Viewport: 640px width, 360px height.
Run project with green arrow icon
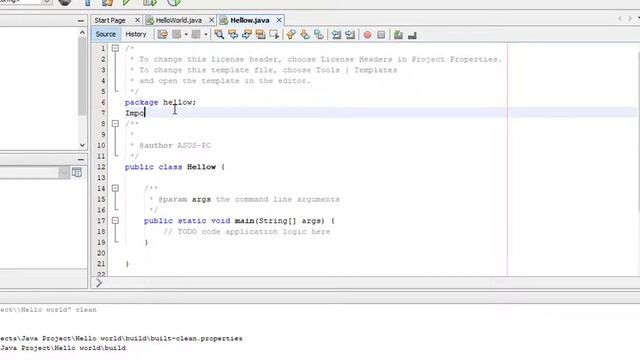click(x=127, y=2)
